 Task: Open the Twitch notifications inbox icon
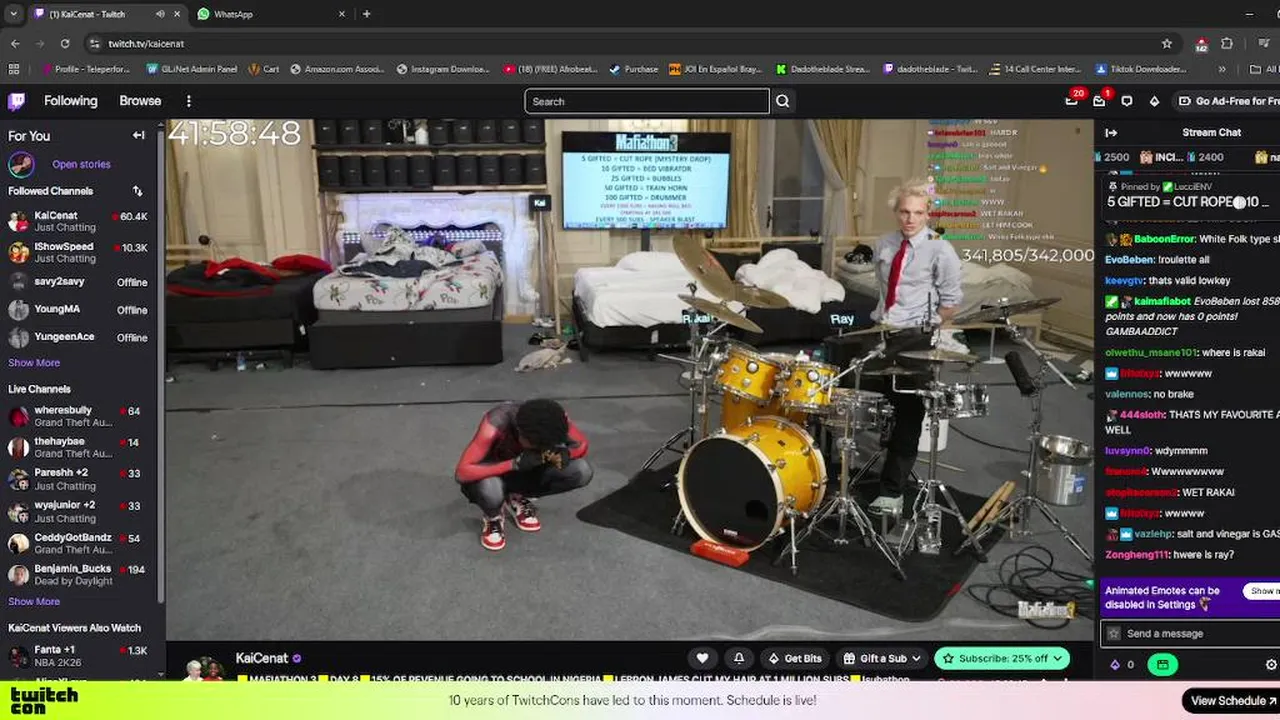(x=1099, y=101)
